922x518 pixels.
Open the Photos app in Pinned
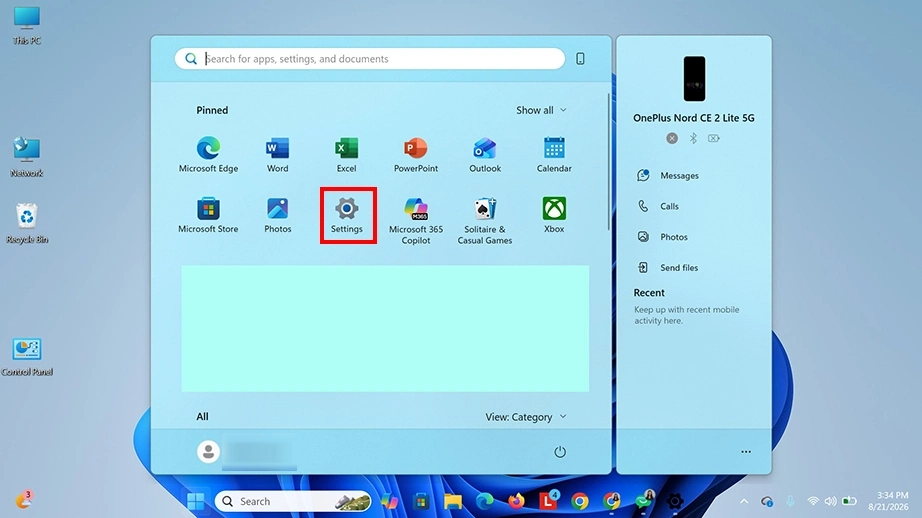coord(278,215)
